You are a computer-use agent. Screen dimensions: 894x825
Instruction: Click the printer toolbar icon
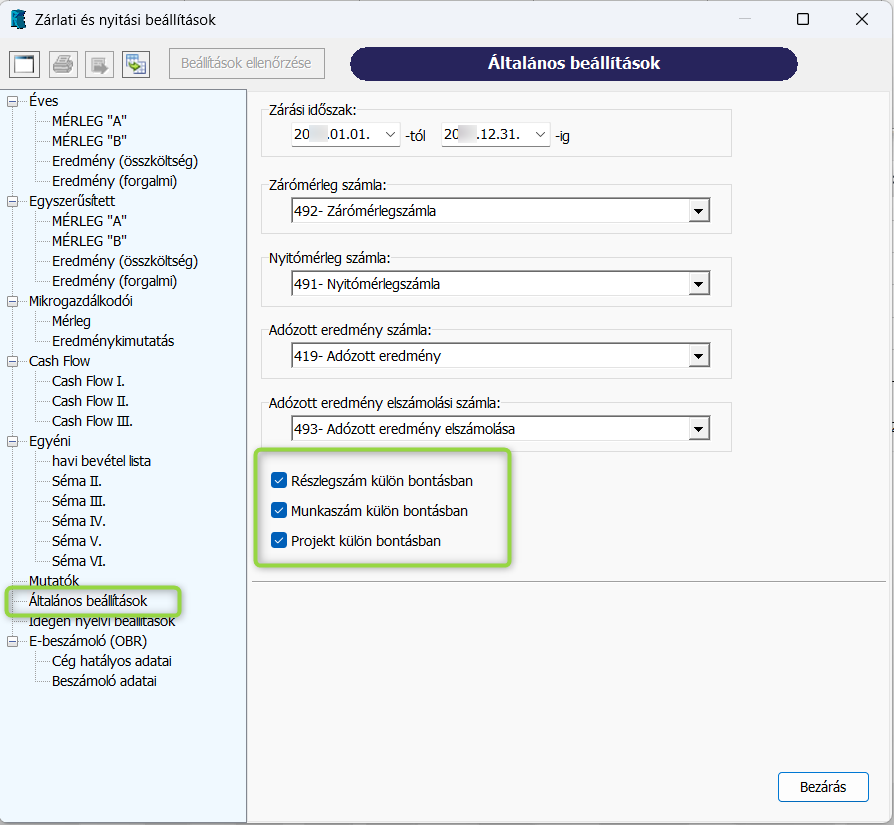tap(63, 63)
